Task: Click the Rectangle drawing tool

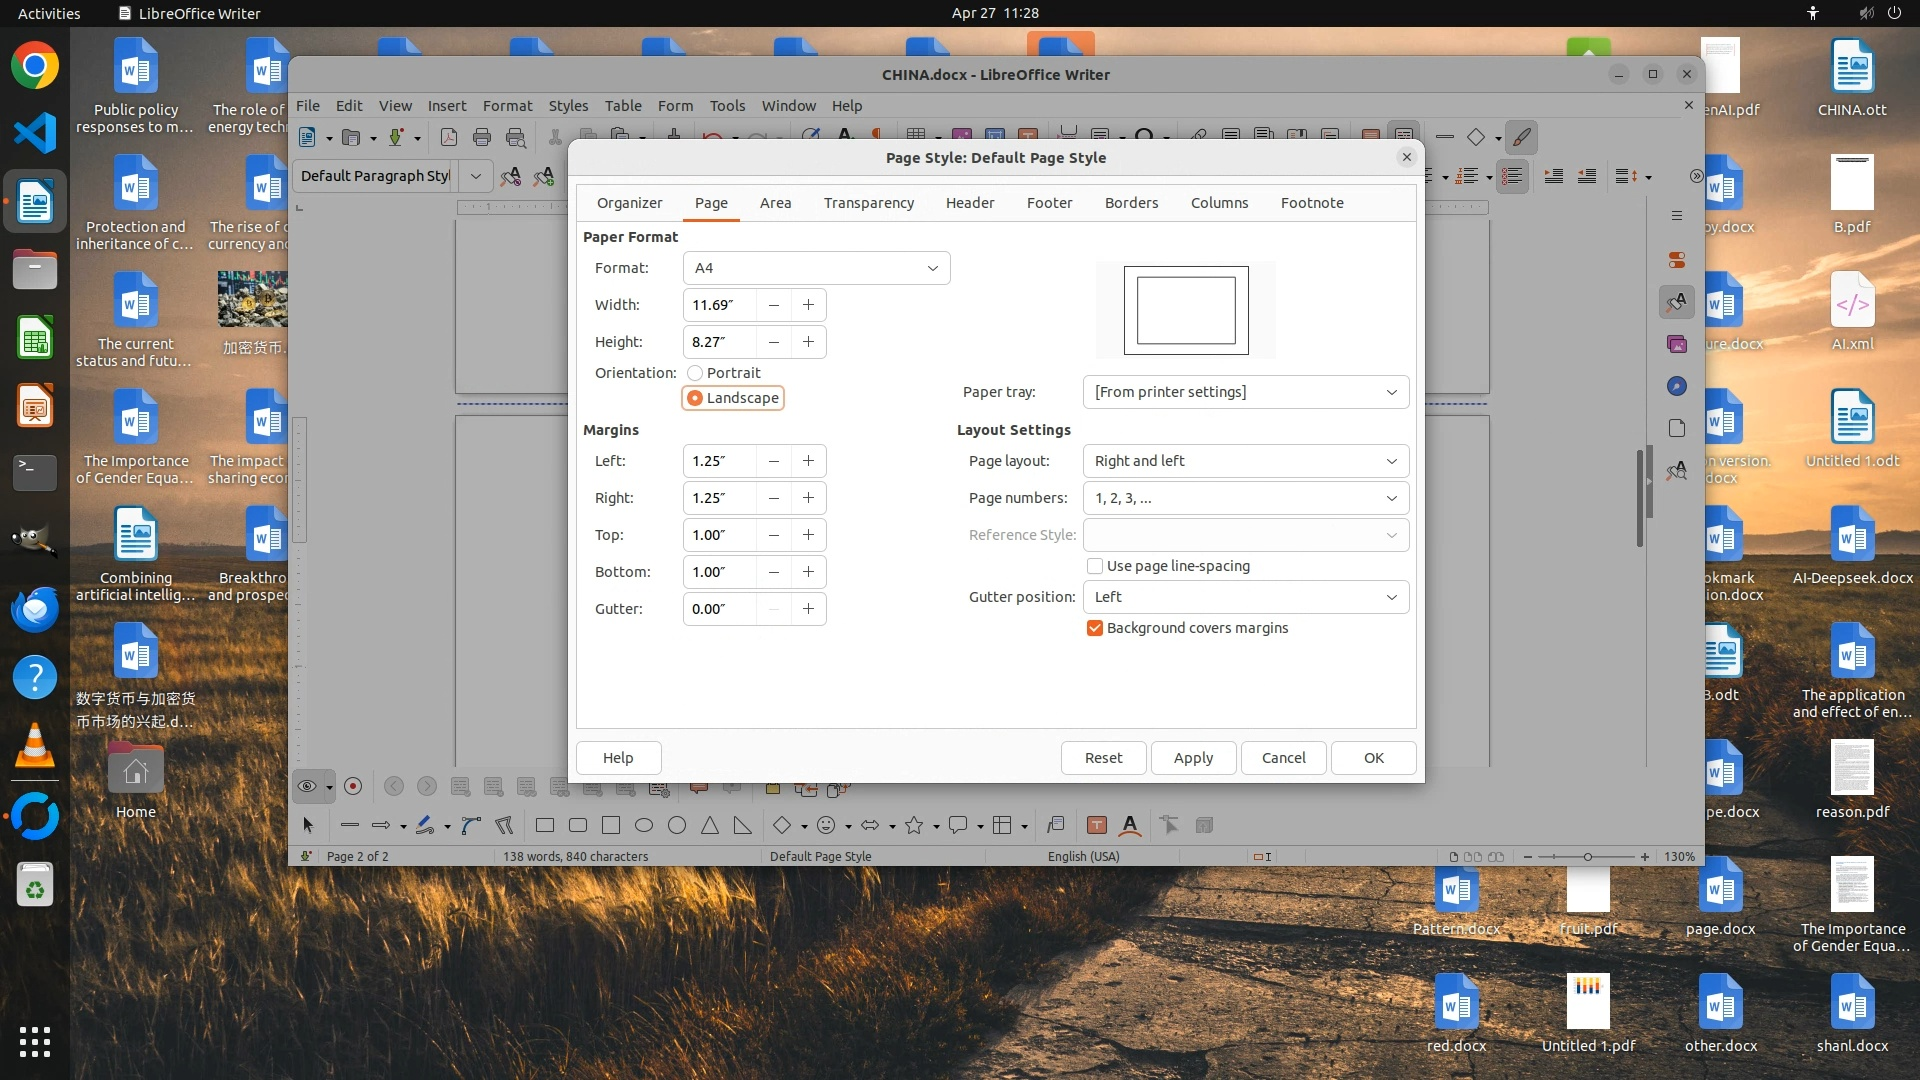Action: point(545,826)
